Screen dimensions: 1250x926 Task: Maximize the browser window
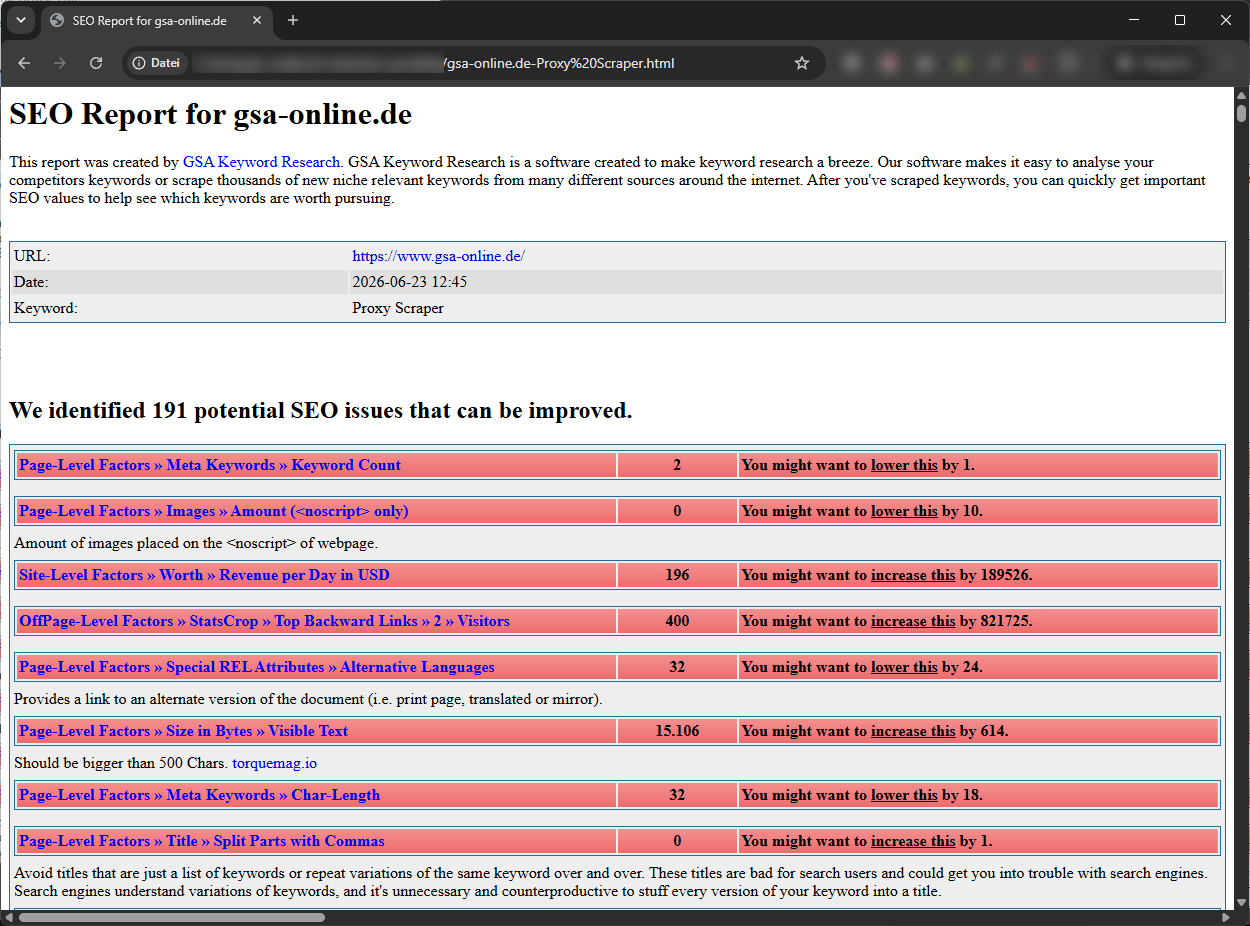(1180, 20)
